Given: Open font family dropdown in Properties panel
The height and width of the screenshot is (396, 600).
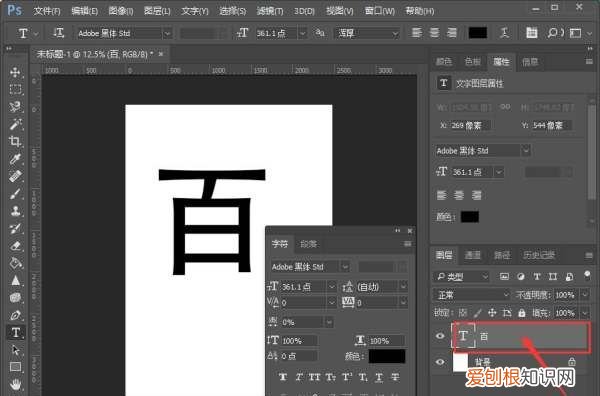Looking at the screenshot, I should 526,150.
